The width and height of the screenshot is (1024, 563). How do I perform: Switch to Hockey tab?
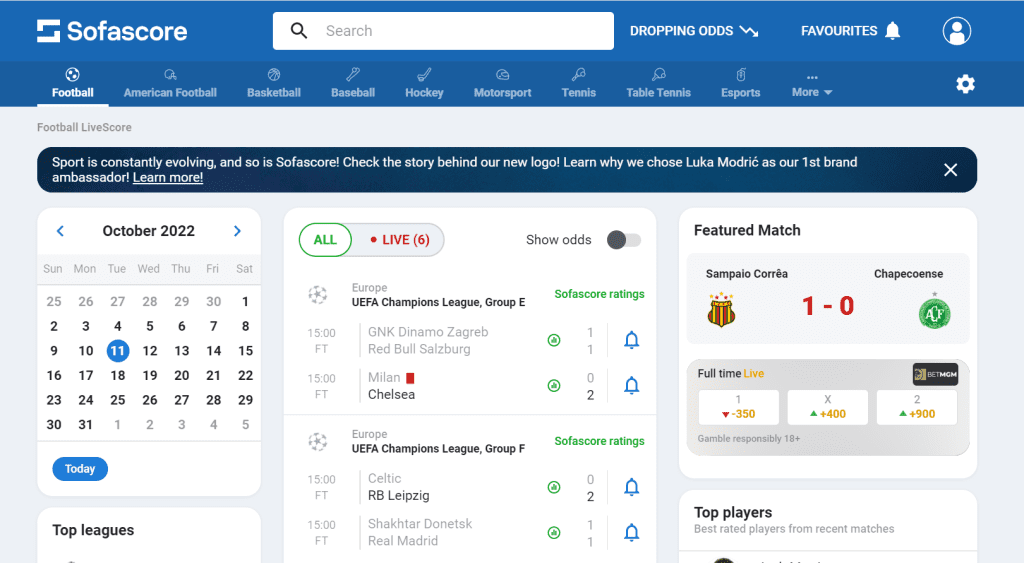click(424, 84)
